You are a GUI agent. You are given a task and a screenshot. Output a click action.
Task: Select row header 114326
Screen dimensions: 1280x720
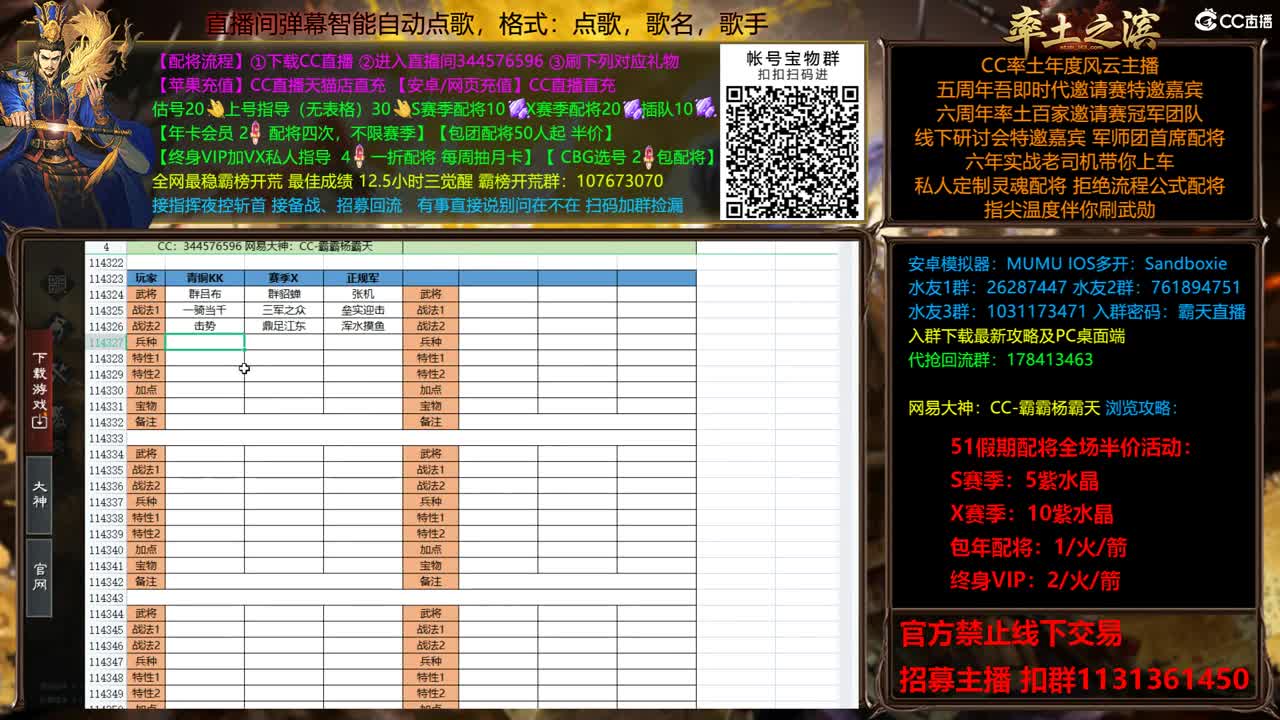[x=105, y=326]
